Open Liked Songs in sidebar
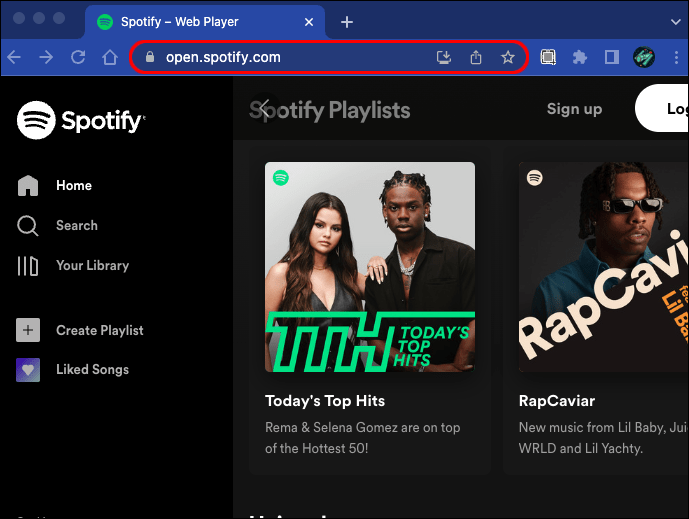The width and height of the screenshot is (689, 519). point(92,370)
